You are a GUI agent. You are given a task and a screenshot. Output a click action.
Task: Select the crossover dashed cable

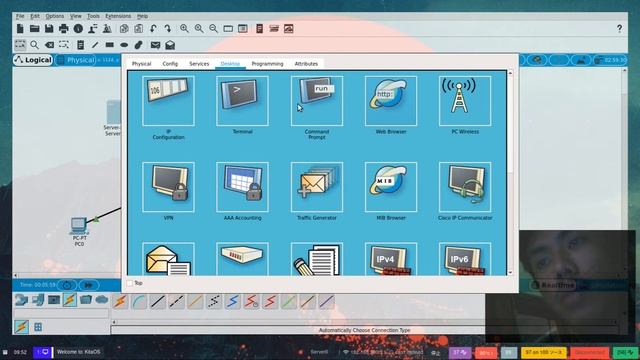pos(176,302)
